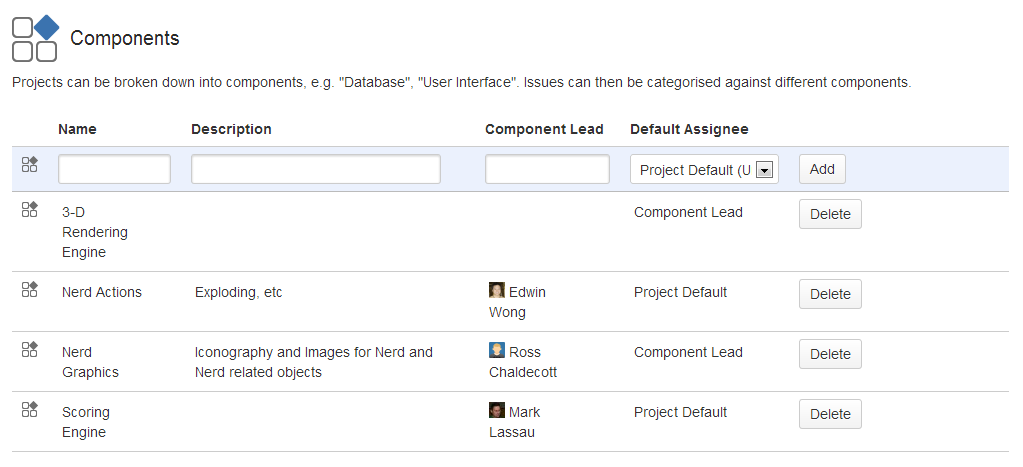Click component icon beside Scoring Engine
Image resolution: width=1023 pixels, height=467 pixels.
tap(30, 409)
